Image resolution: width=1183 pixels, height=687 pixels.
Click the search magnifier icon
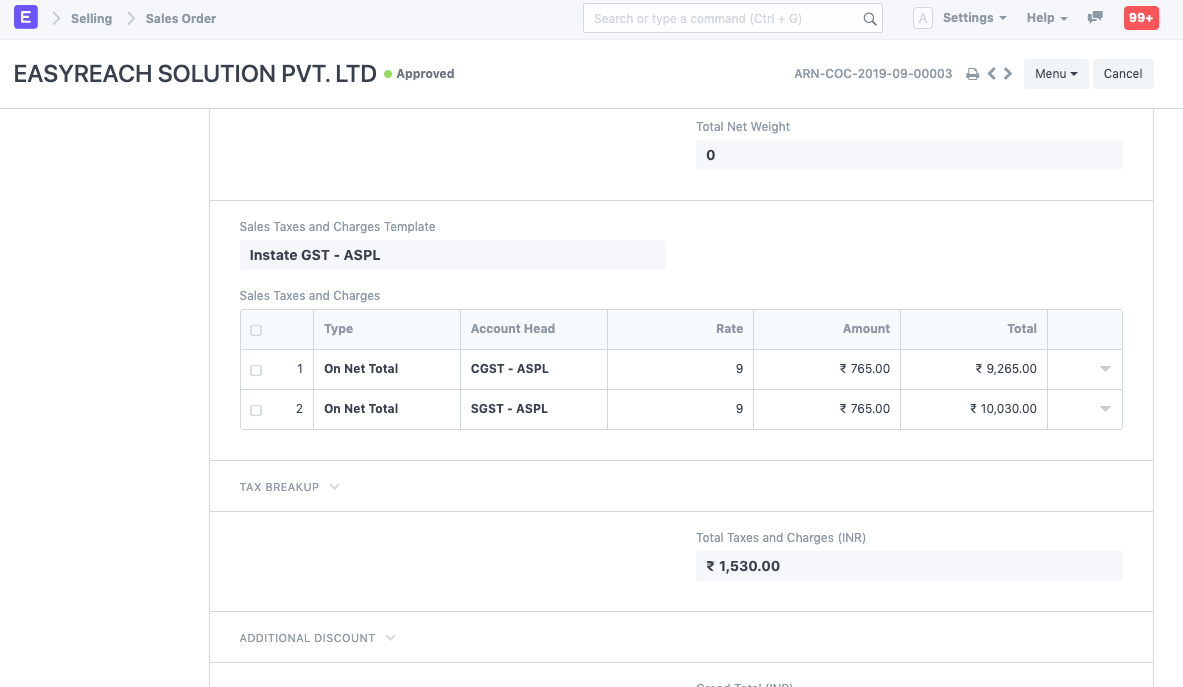pos(870,18)
